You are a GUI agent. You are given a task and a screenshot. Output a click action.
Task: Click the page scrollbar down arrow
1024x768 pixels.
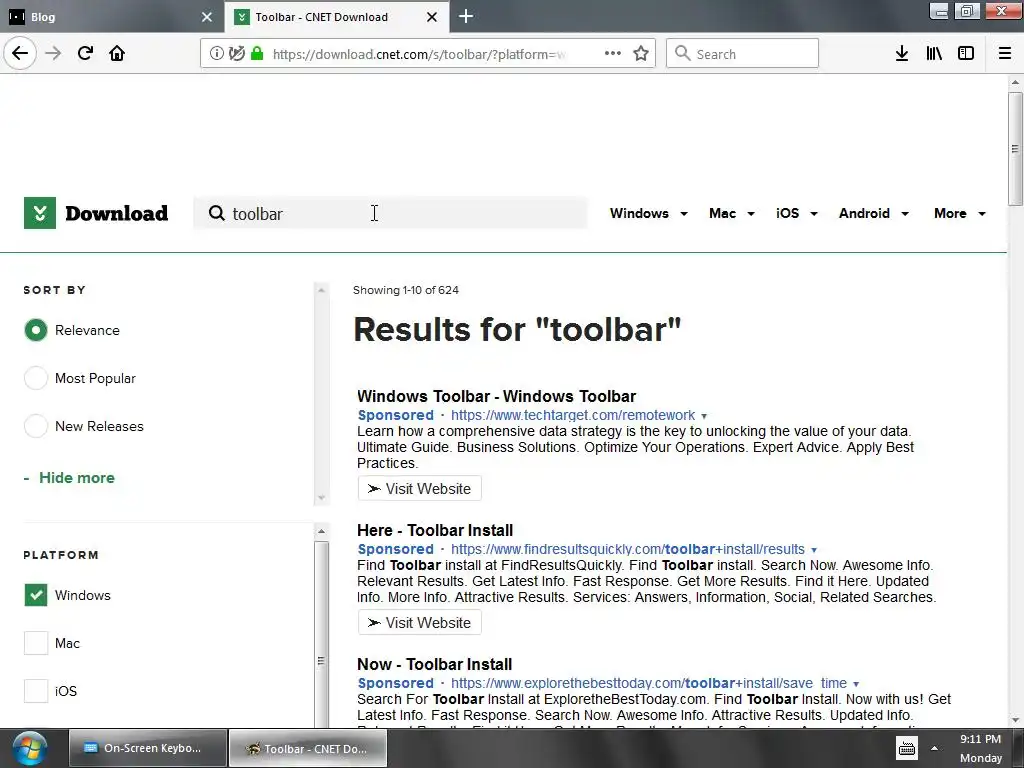(1014, 720)
